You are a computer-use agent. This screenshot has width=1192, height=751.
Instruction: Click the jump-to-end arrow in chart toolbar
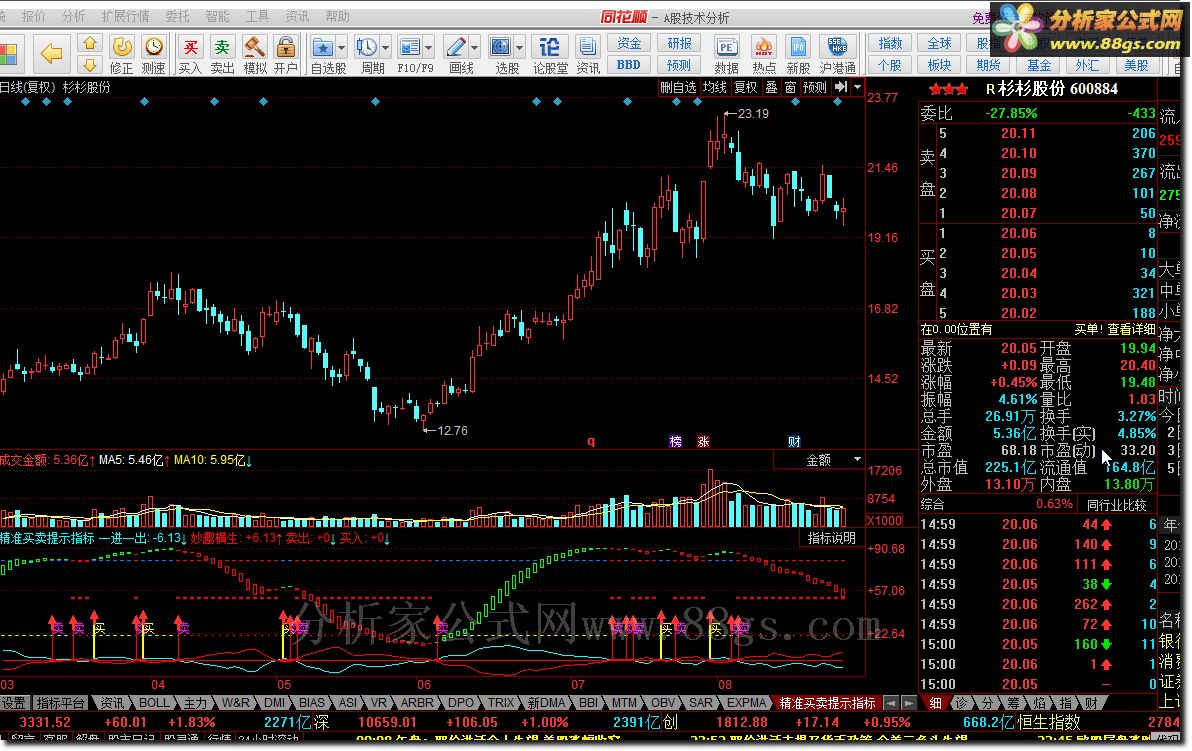point(841,87)
